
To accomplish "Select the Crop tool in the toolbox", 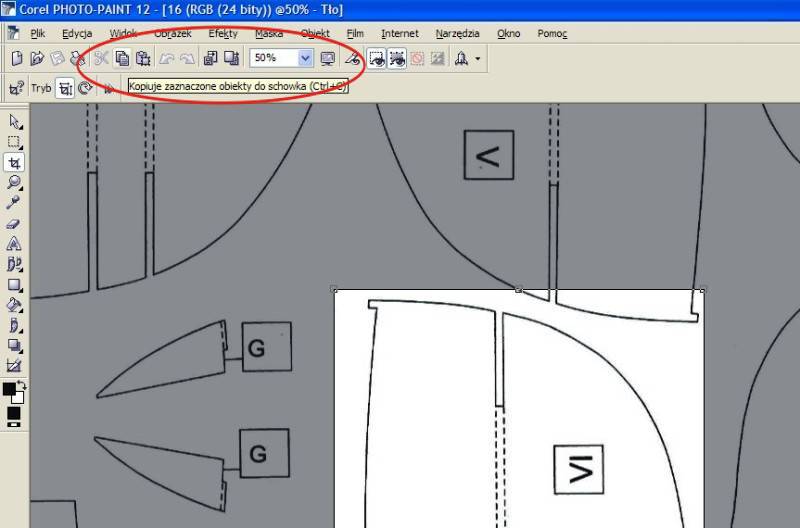I will click(x=14, y=163).
